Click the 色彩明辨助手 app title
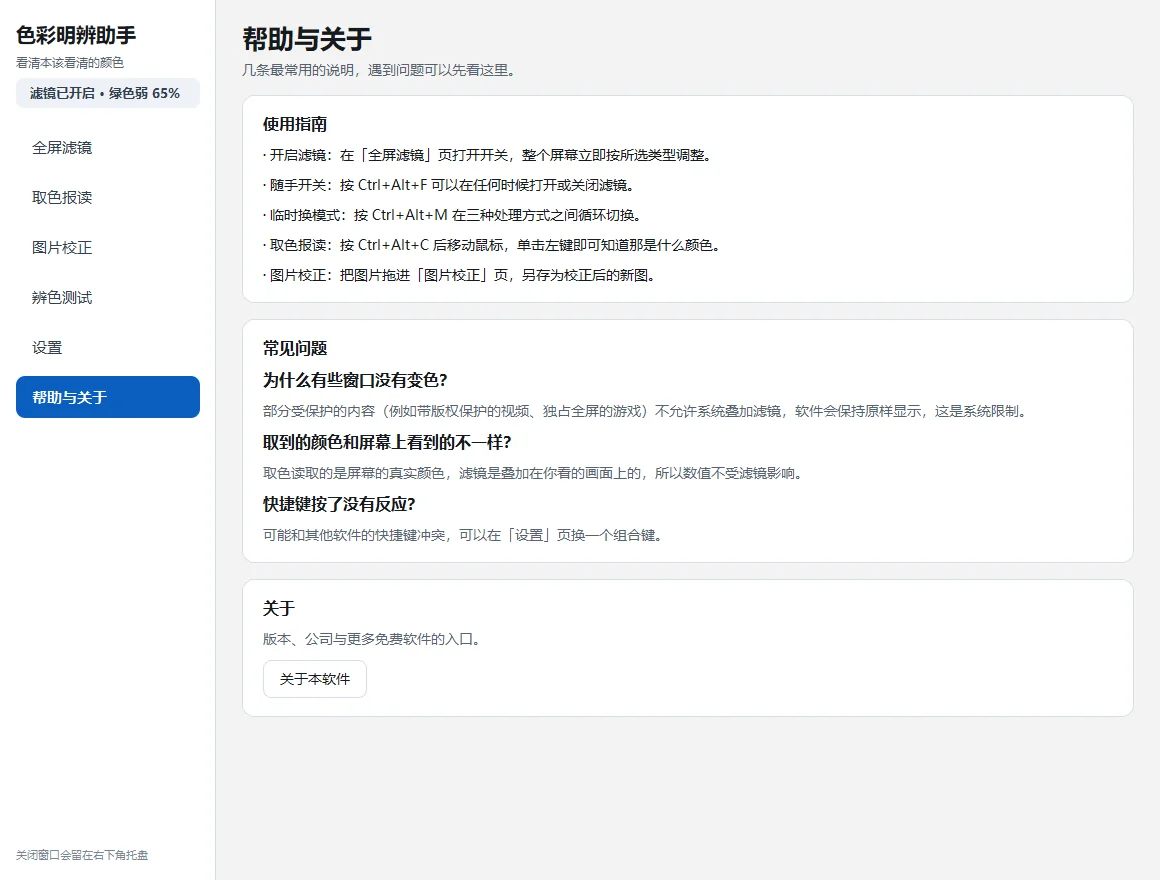 tap(76, 35)
